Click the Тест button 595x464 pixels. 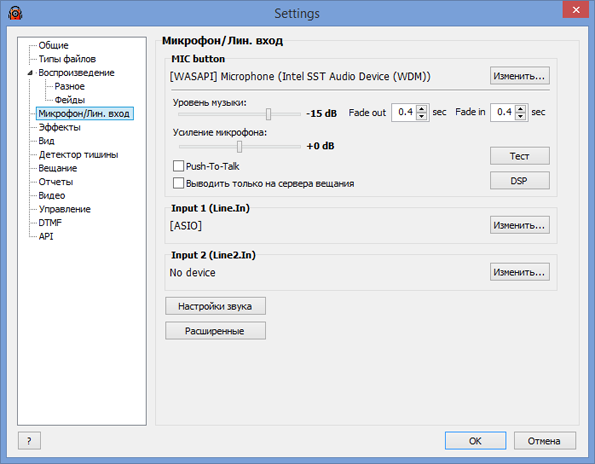519,156
